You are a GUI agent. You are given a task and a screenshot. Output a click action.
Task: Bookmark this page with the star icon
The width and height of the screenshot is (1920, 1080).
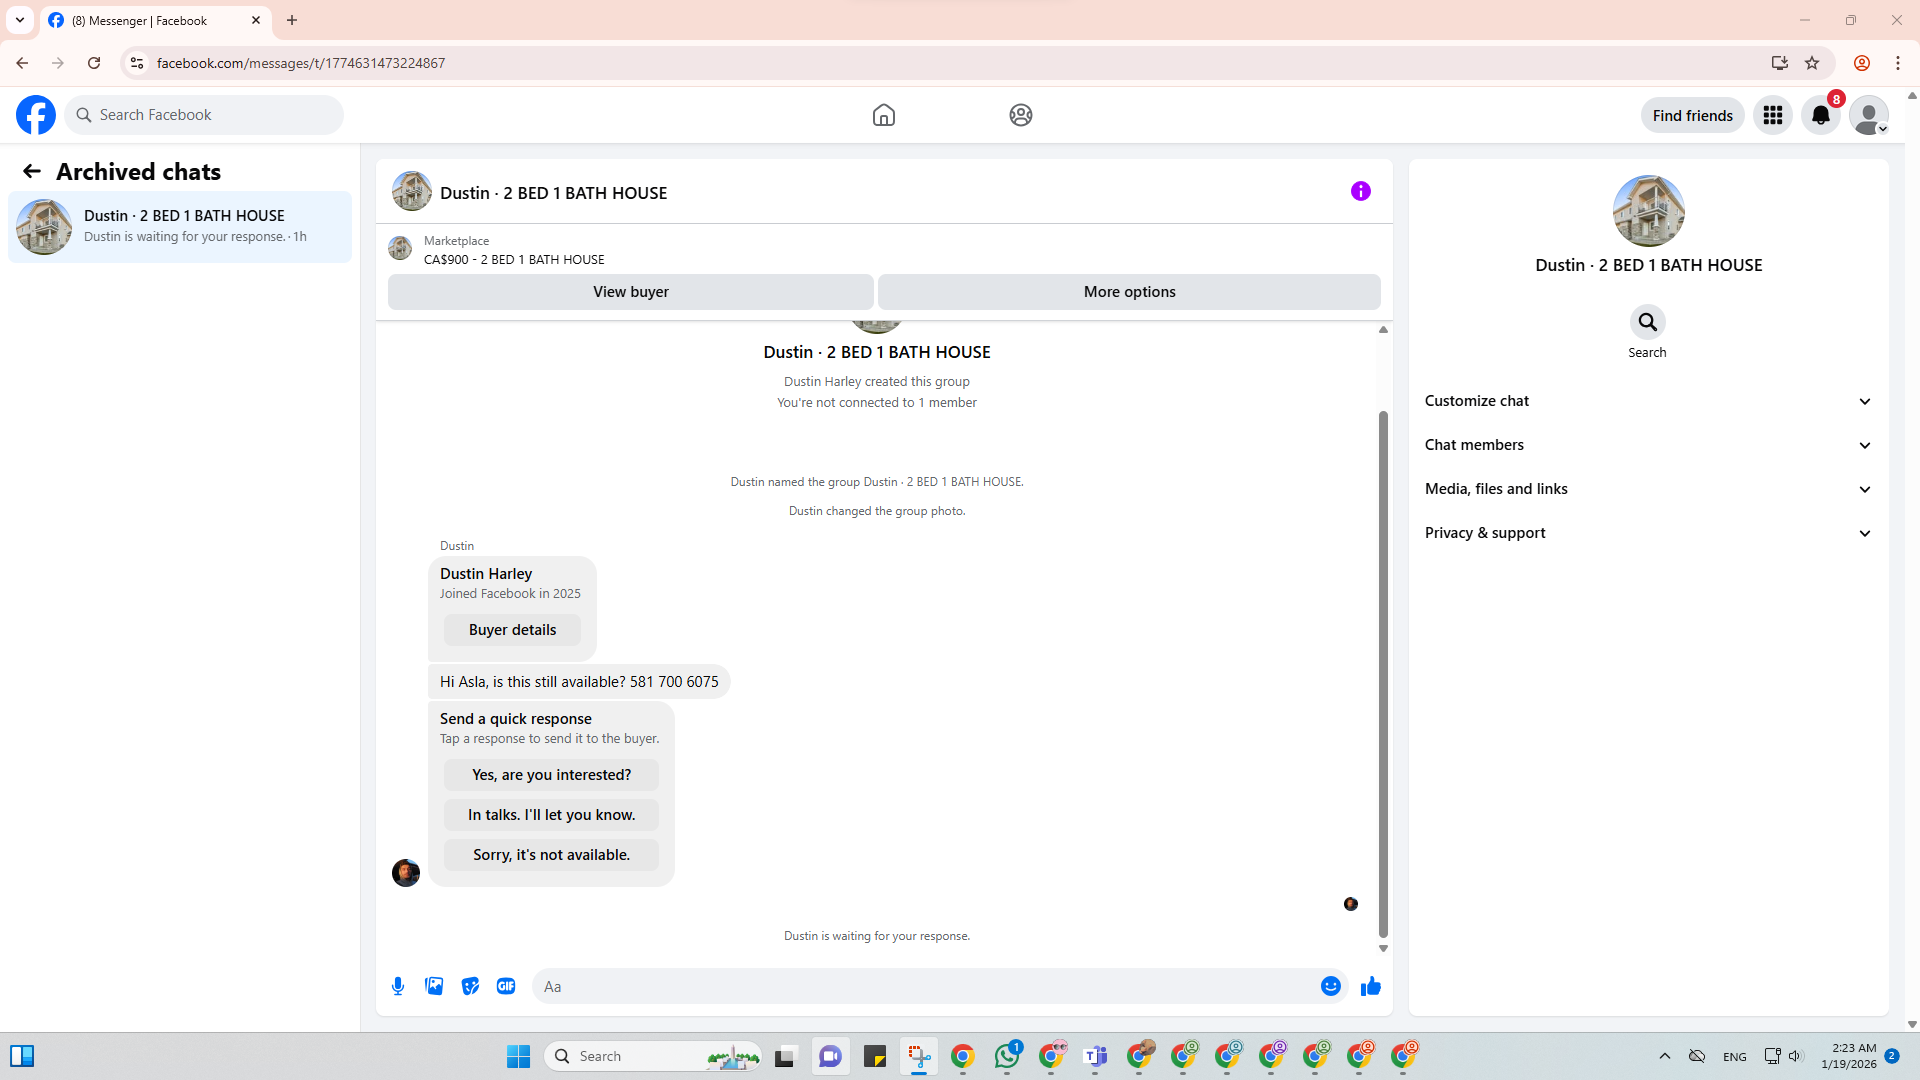tap(1812, 63)
